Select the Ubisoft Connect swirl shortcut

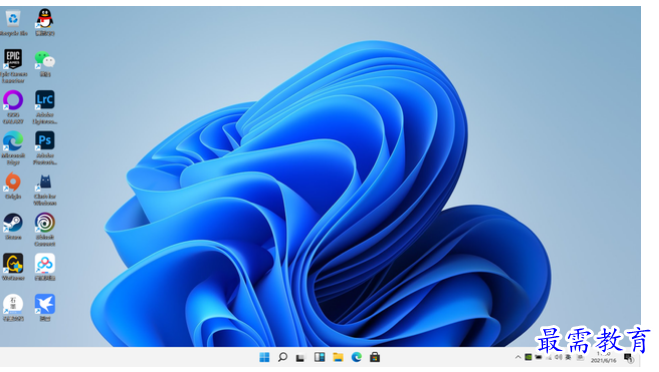click(45, 229)
